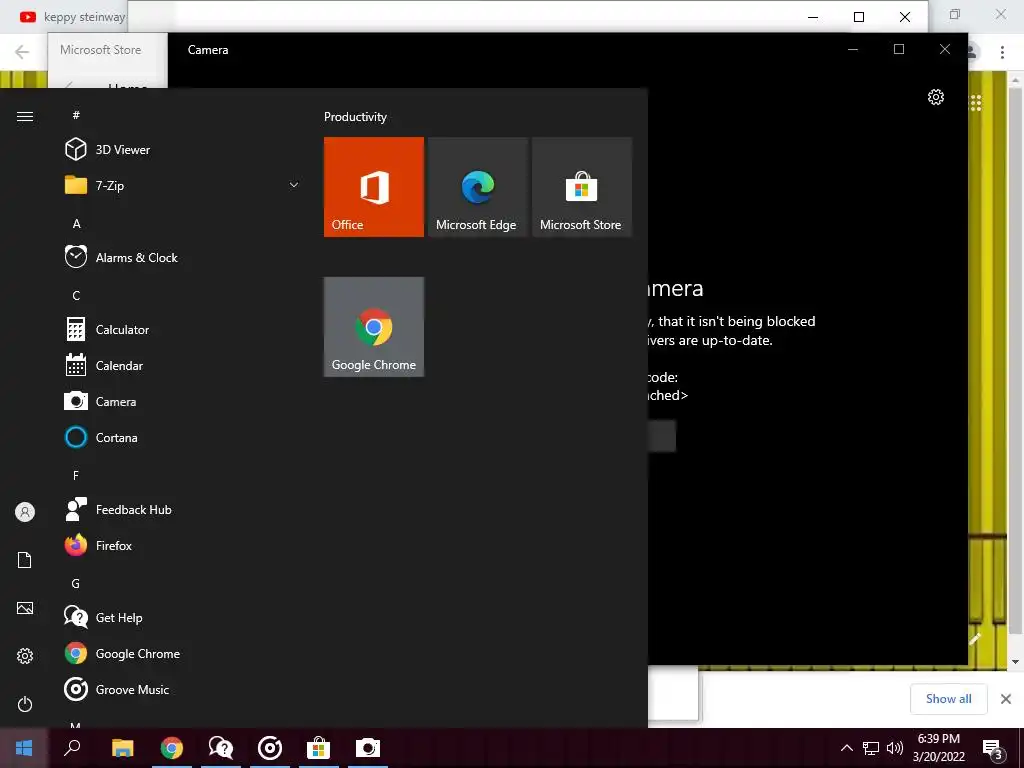Click the Microsoft Store tile

pyautogui.click(x=582, y=187)
